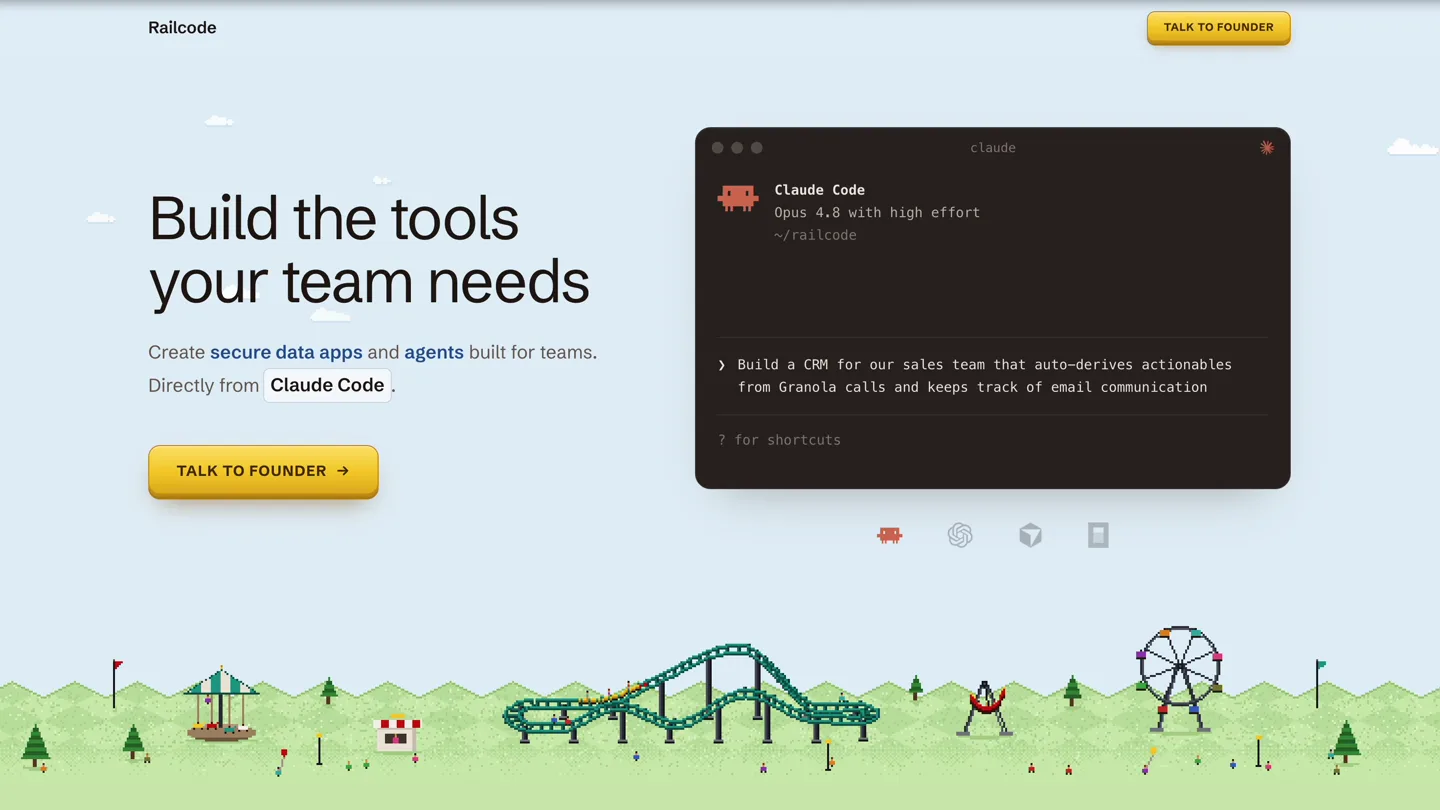The width and height of the screenshot is (1440, 810).
Task: Click the 'claude' terminal window title
Action: coord(993,148)
